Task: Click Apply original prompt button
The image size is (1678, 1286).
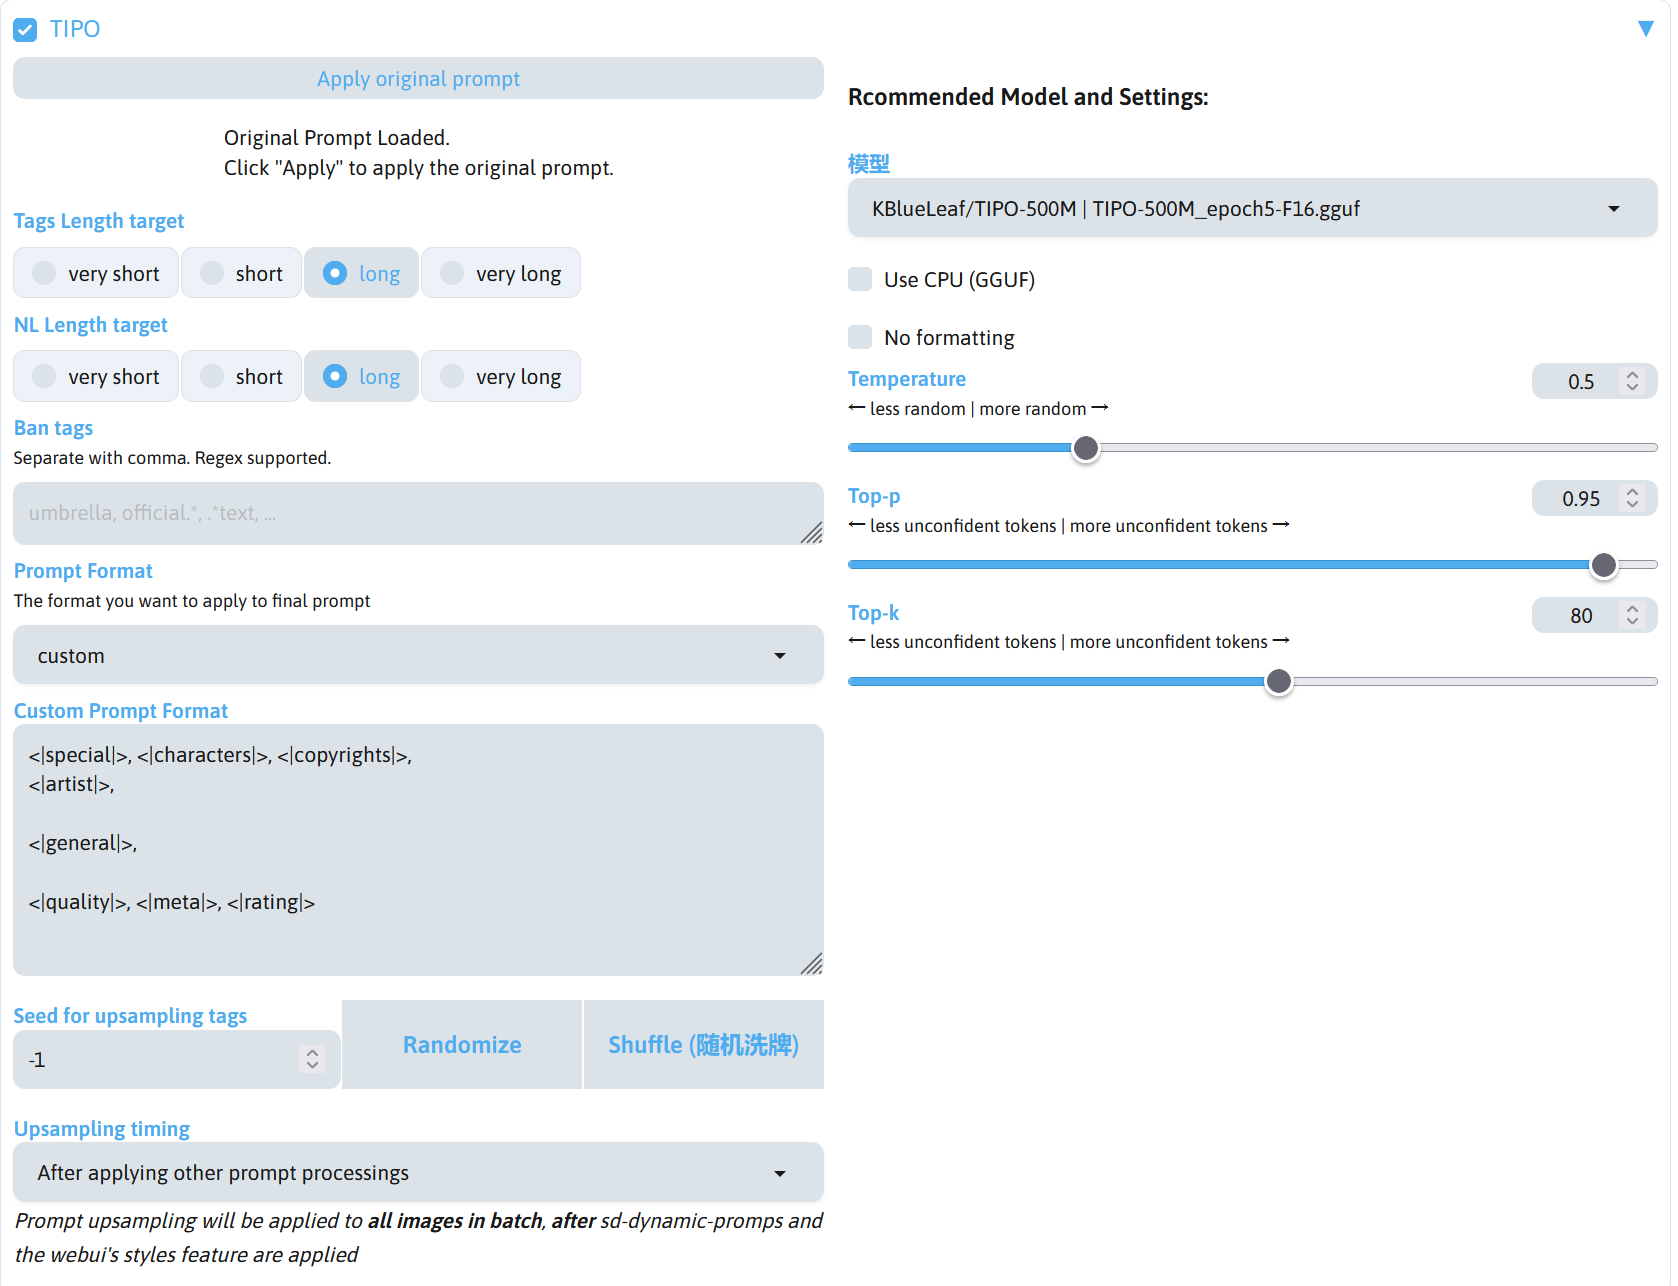Action: pyautogui.click(x=418, y=79)
